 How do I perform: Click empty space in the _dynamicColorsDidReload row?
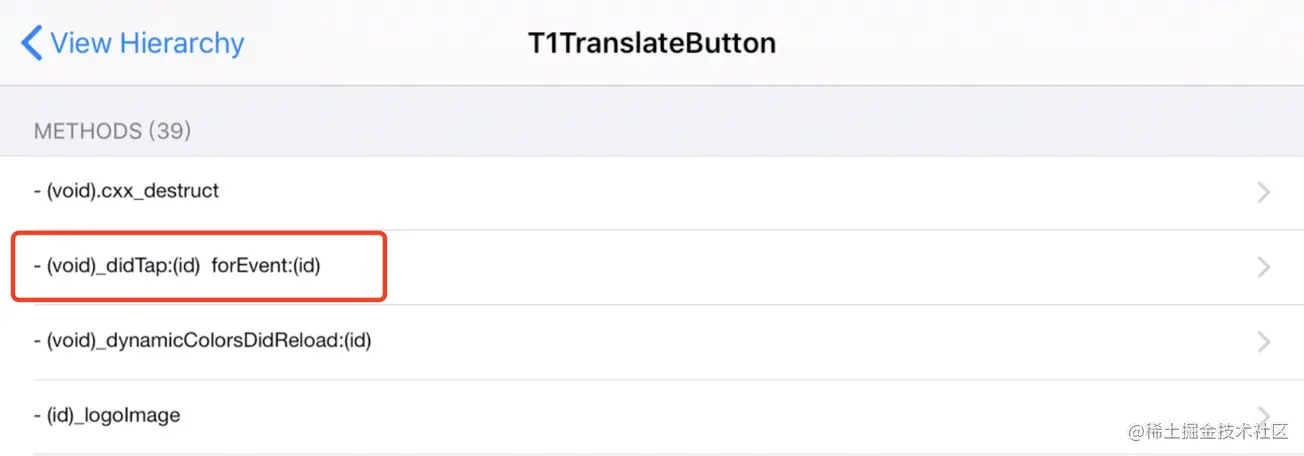coord(800,342)
